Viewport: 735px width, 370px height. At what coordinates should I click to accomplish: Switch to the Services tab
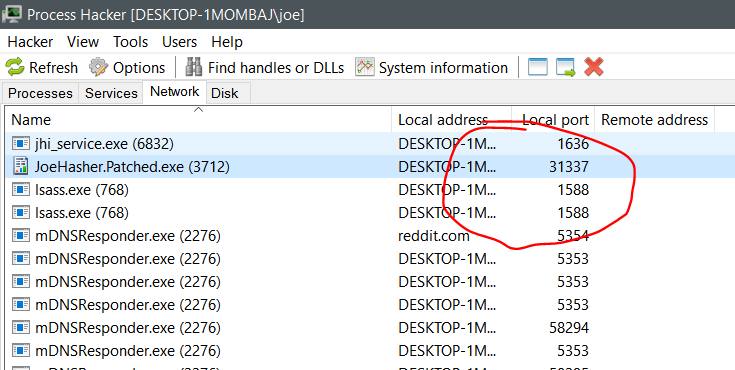click(x=111, y=93)
